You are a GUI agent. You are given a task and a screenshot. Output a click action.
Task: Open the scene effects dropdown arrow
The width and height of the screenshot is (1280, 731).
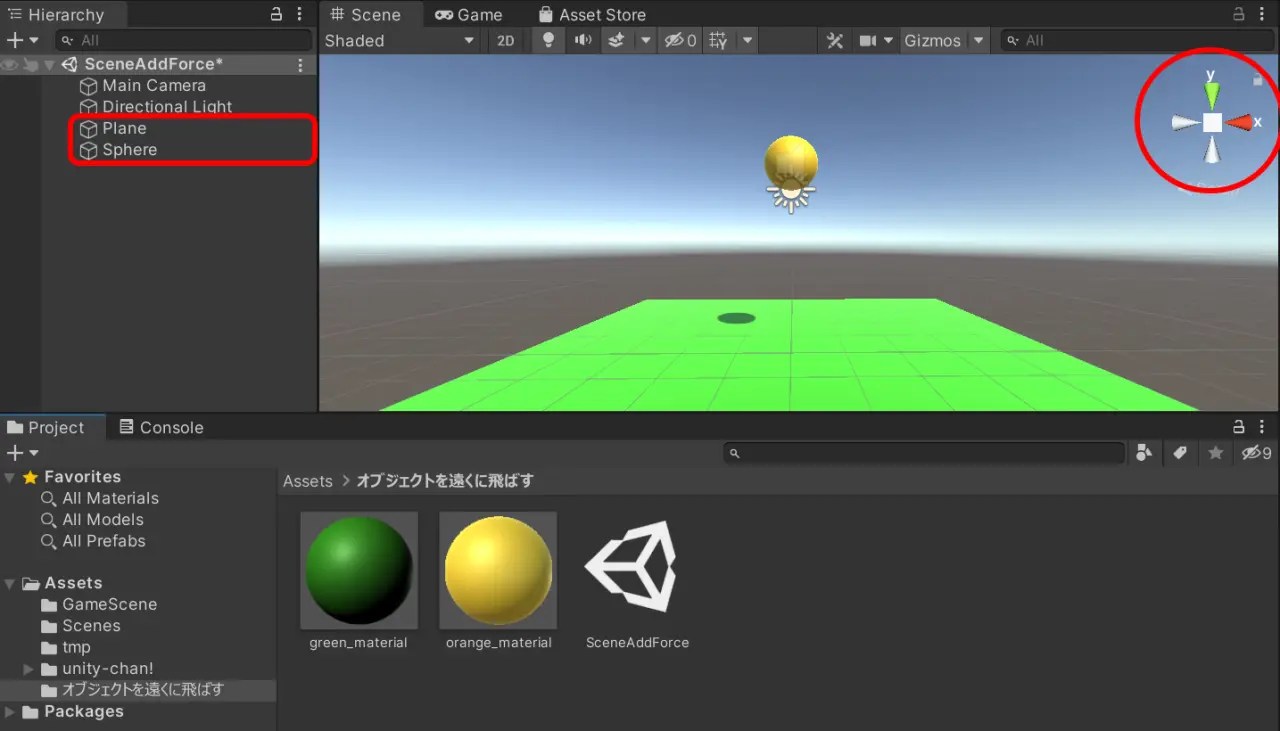click(x=645, y=40)
